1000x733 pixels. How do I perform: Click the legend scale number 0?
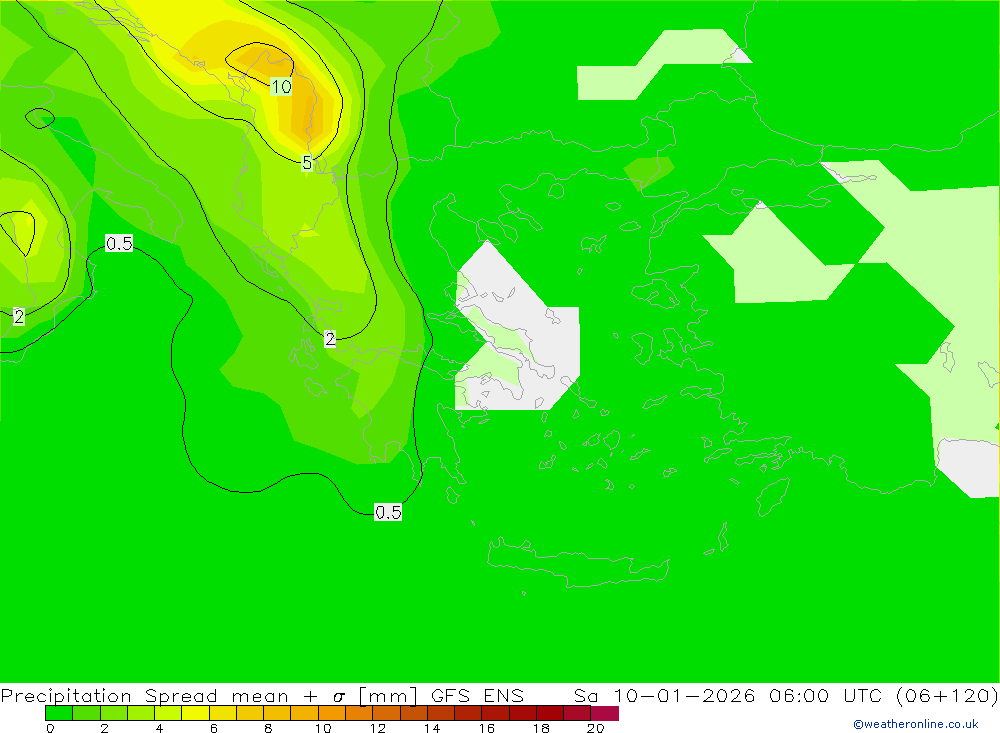pyautogui.click(x=50, y=728)
